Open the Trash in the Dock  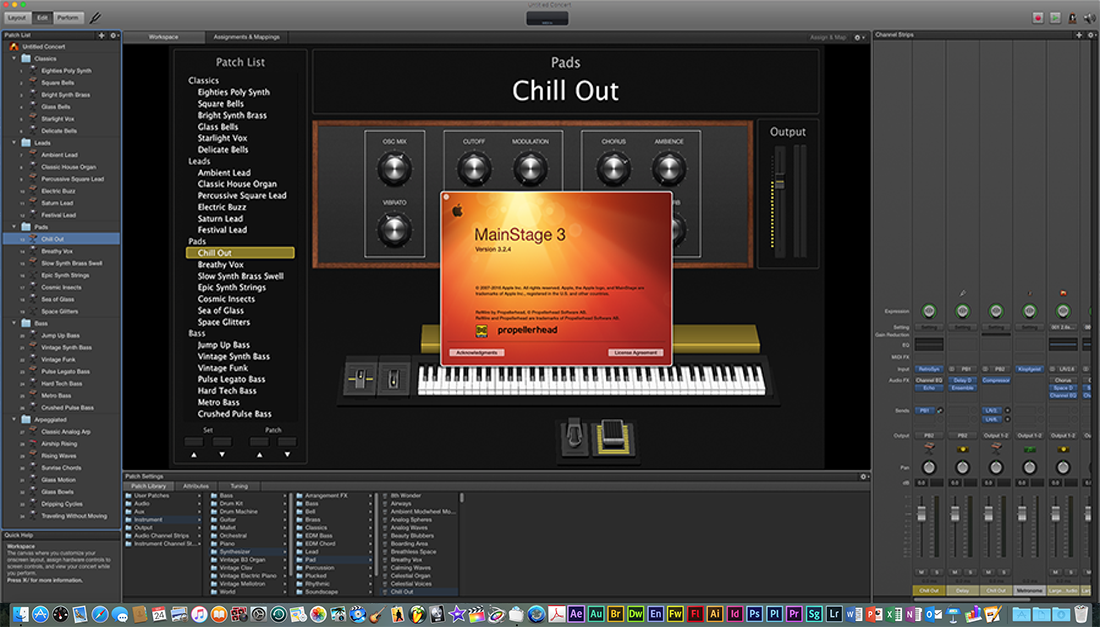click(x=1082, y=614)
